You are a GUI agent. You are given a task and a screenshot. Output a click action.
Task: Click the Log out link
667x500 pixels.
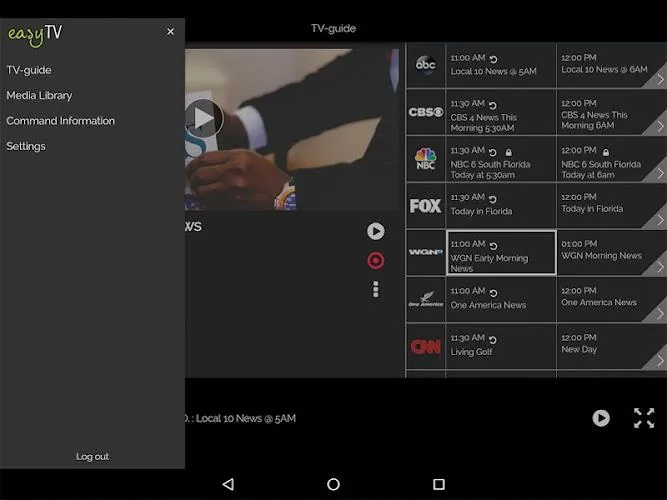92,457
